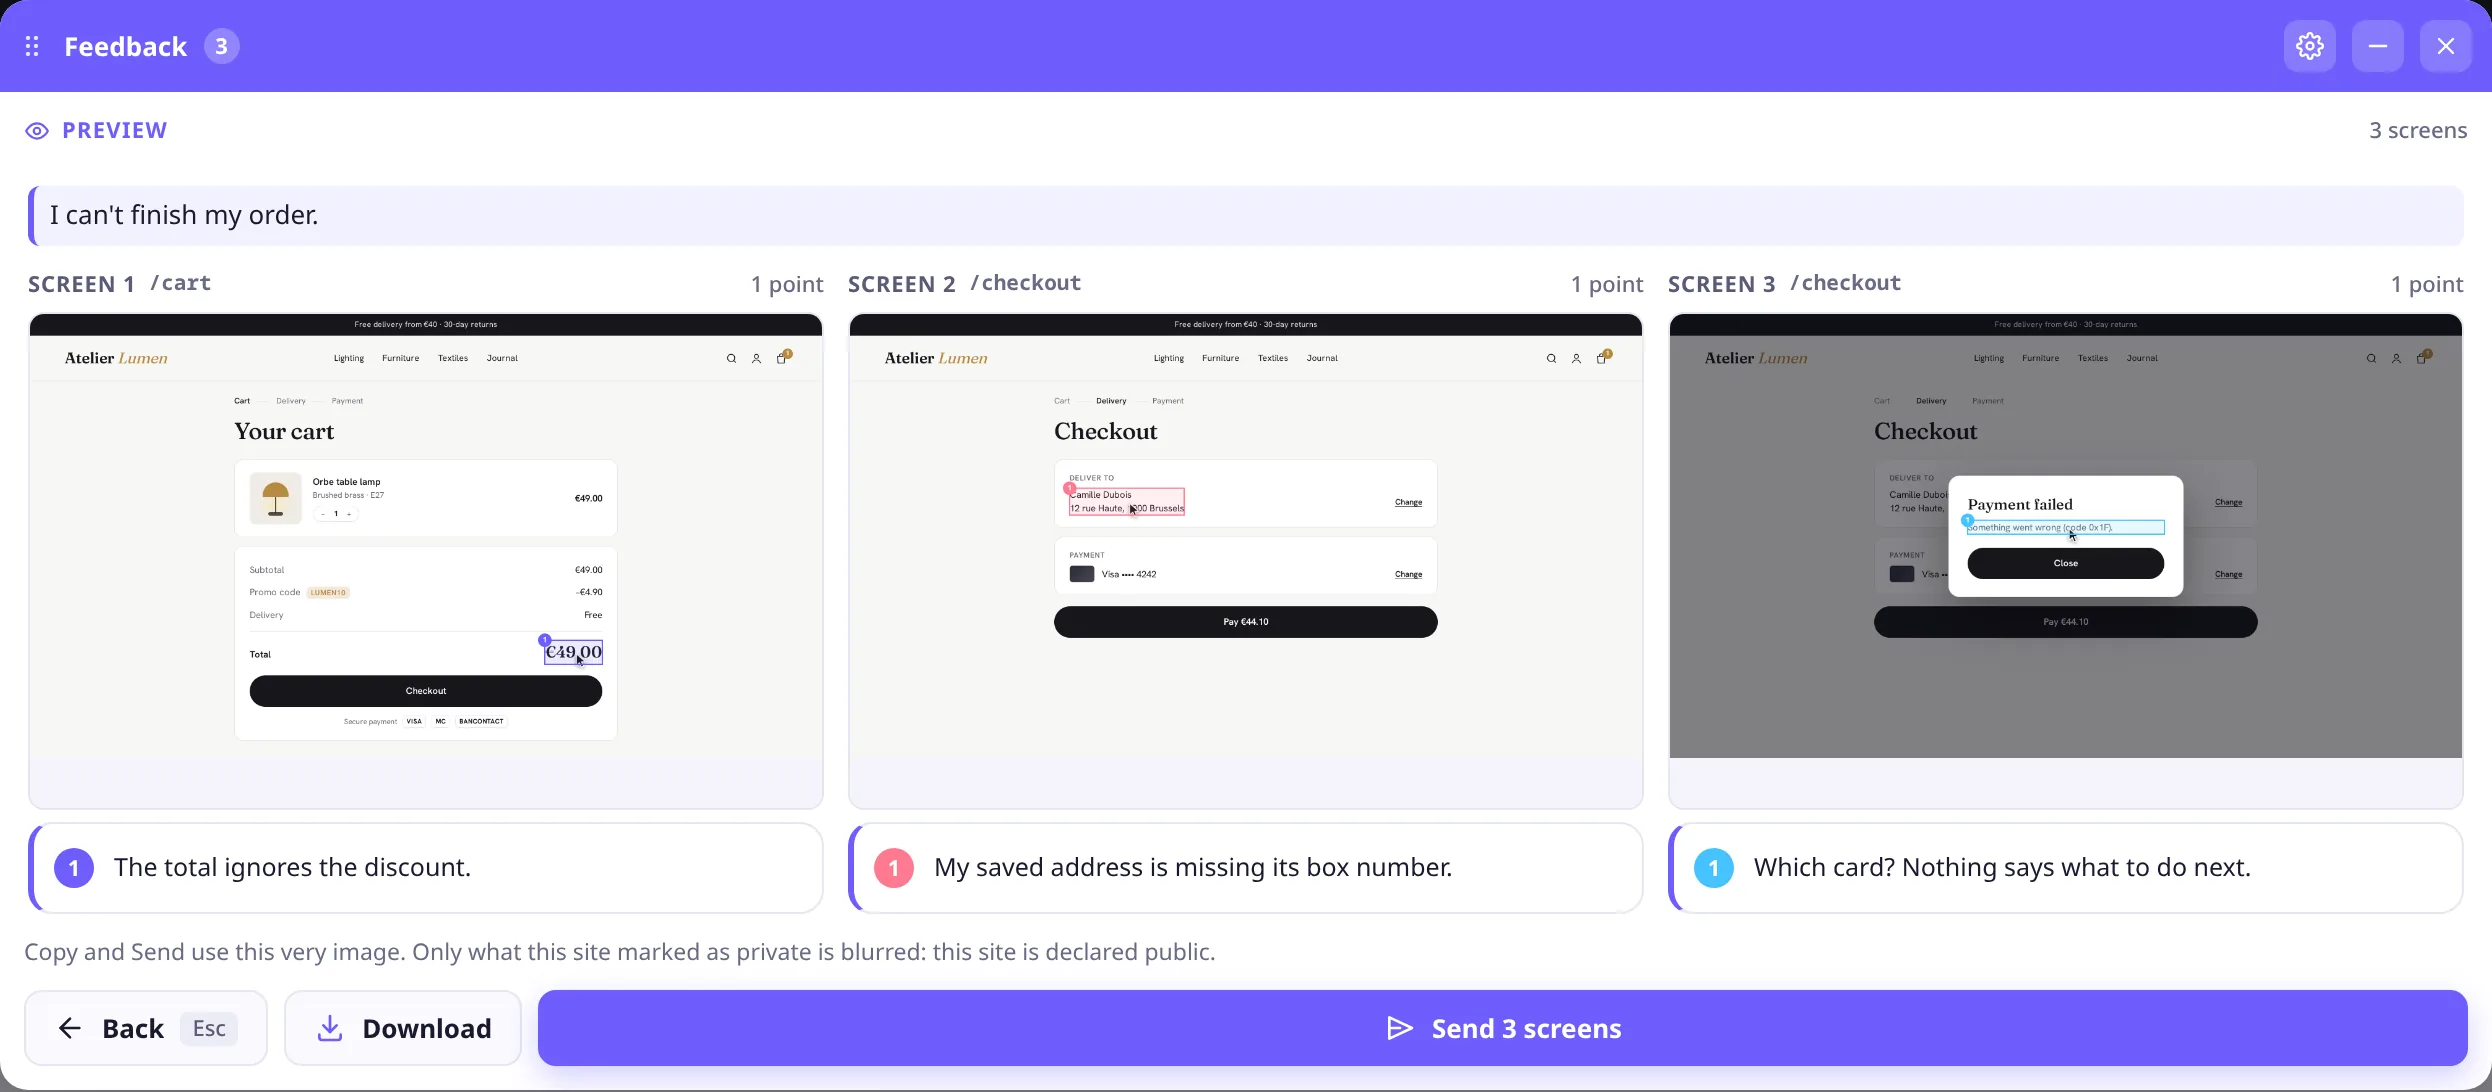
Task: Click the summary text 'I can't finish my order.'
Action: point(184,215)
